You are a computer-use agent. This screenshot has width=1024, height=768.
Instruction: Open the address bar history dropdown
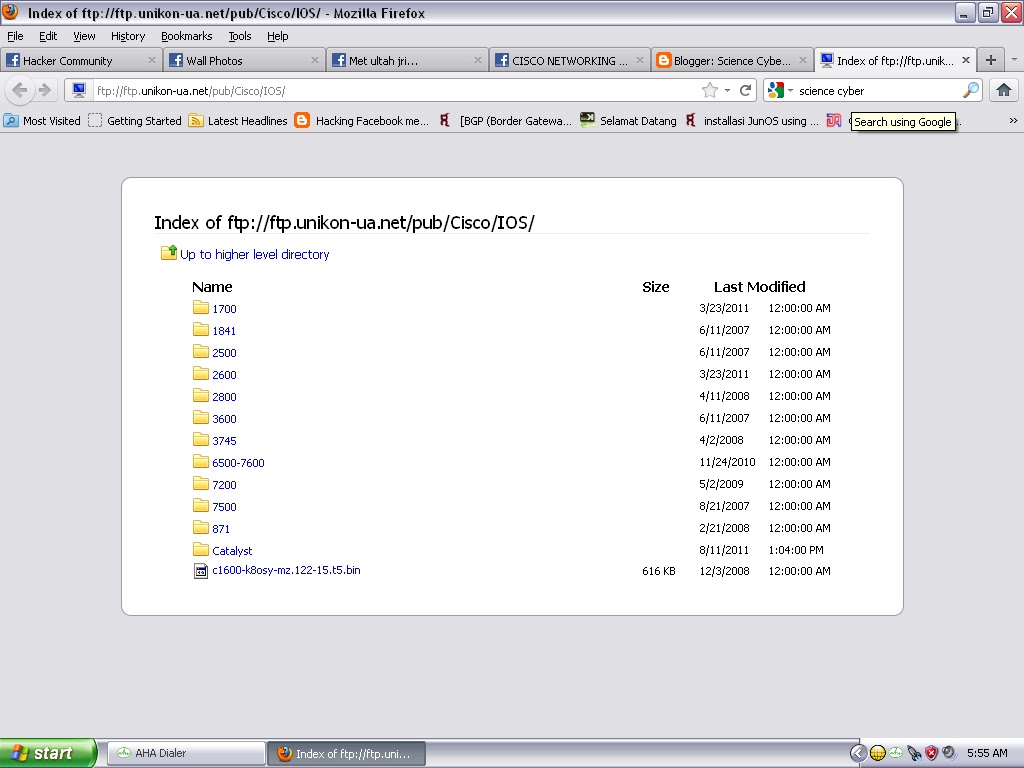[728, 91]
